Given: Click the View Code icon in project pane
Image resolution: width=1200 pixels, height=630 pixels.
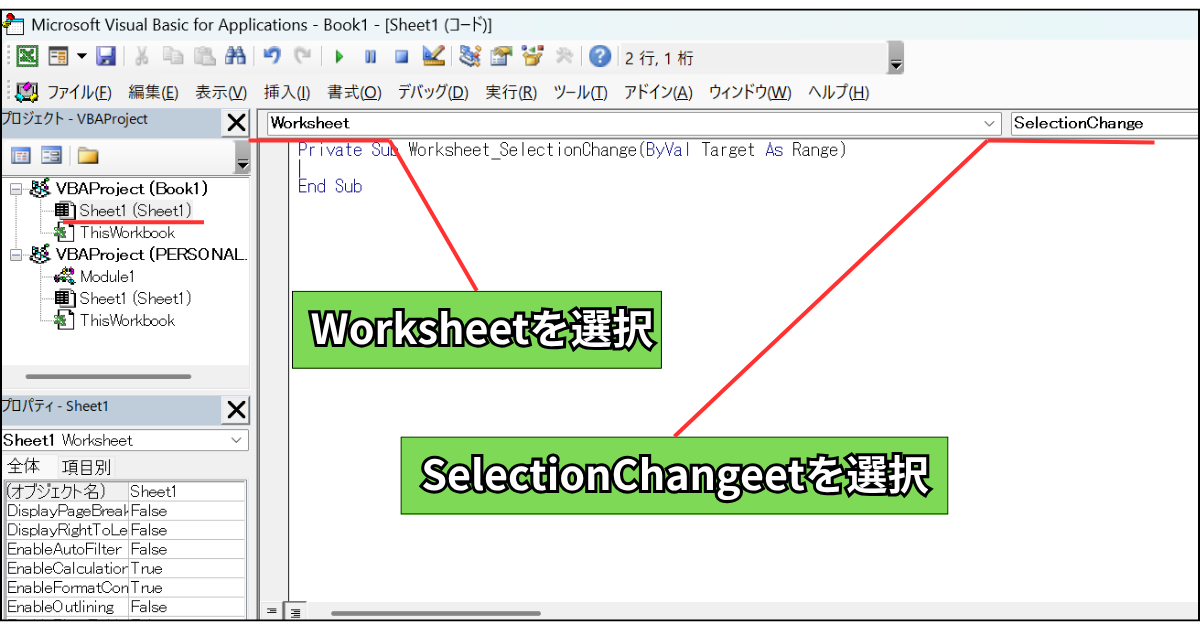Looking at the screenshot, I should [x=21, y=155].
